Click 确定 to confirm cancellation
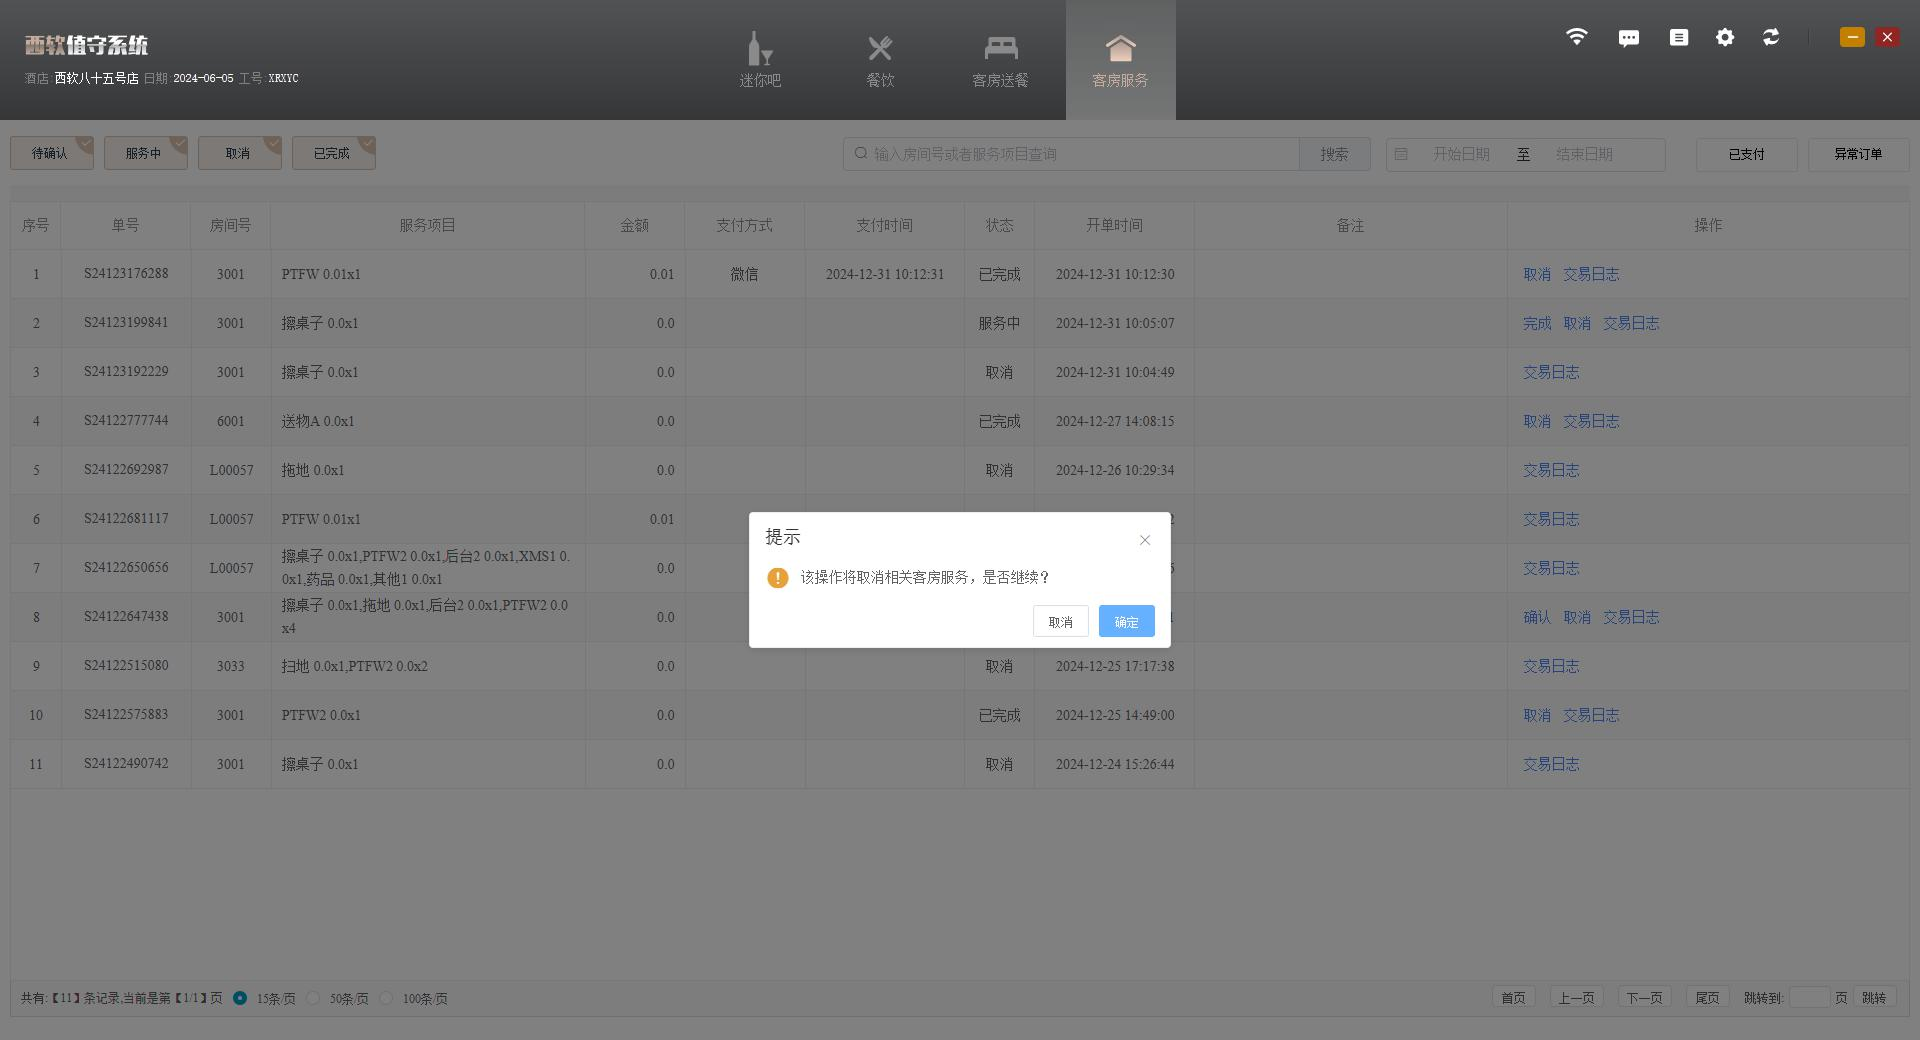Image resolution: width=1920 pixels, height=1040 pixels. pos(1126,621)
